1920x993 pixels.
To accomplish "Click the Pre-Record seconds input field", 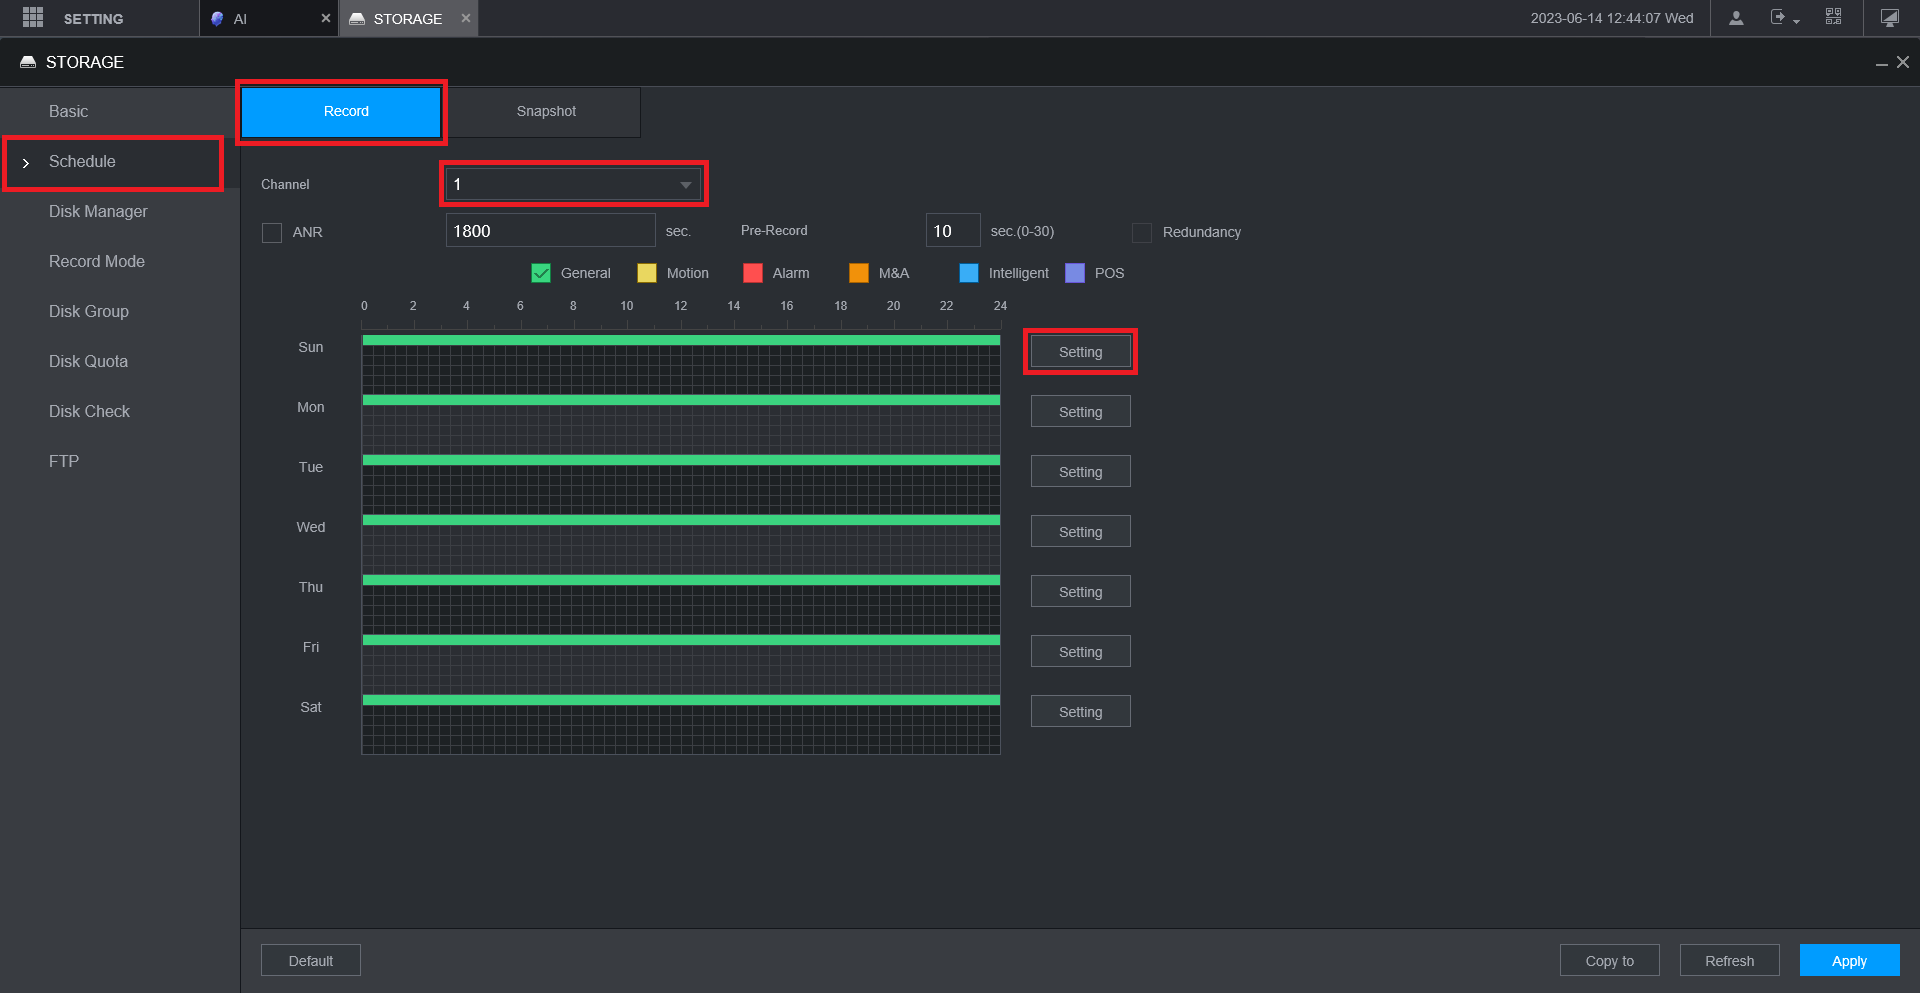I will pyautogui.click(x=952, y=231).
